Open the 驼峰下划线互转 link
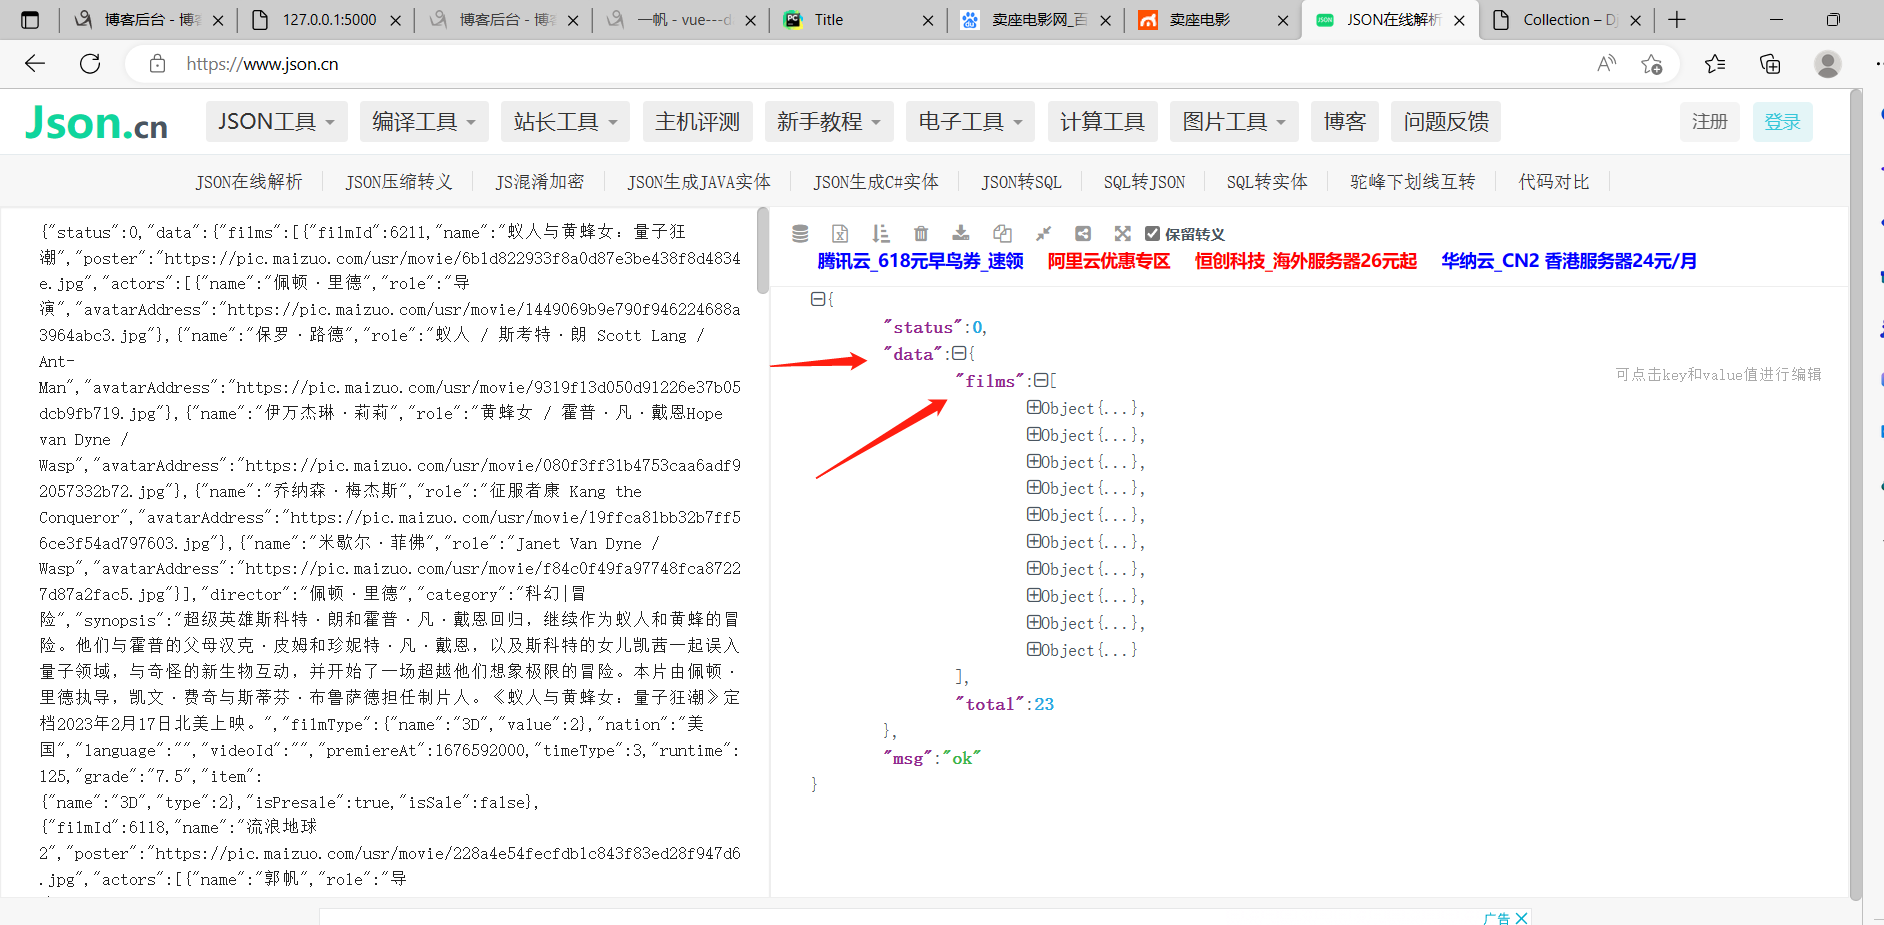This screenshot has height=925, width=1884. point(1412,182)
